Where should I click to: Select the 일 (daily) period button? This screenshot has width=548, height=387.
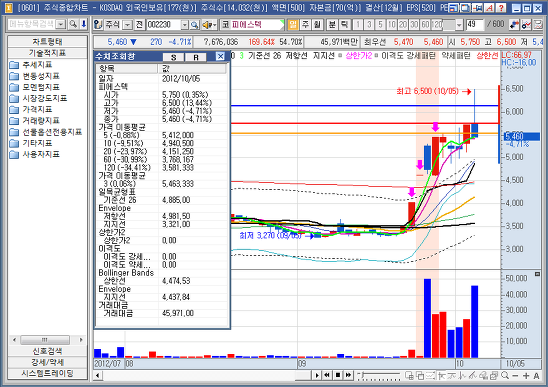click(293, 24)
